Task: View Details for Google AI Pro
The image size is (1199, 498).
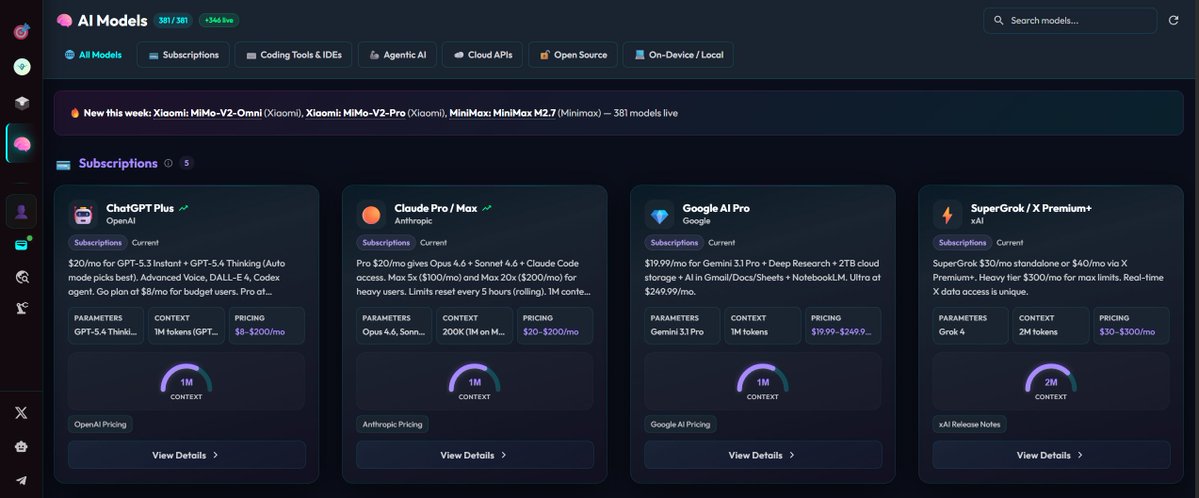Action: point(763,455)
